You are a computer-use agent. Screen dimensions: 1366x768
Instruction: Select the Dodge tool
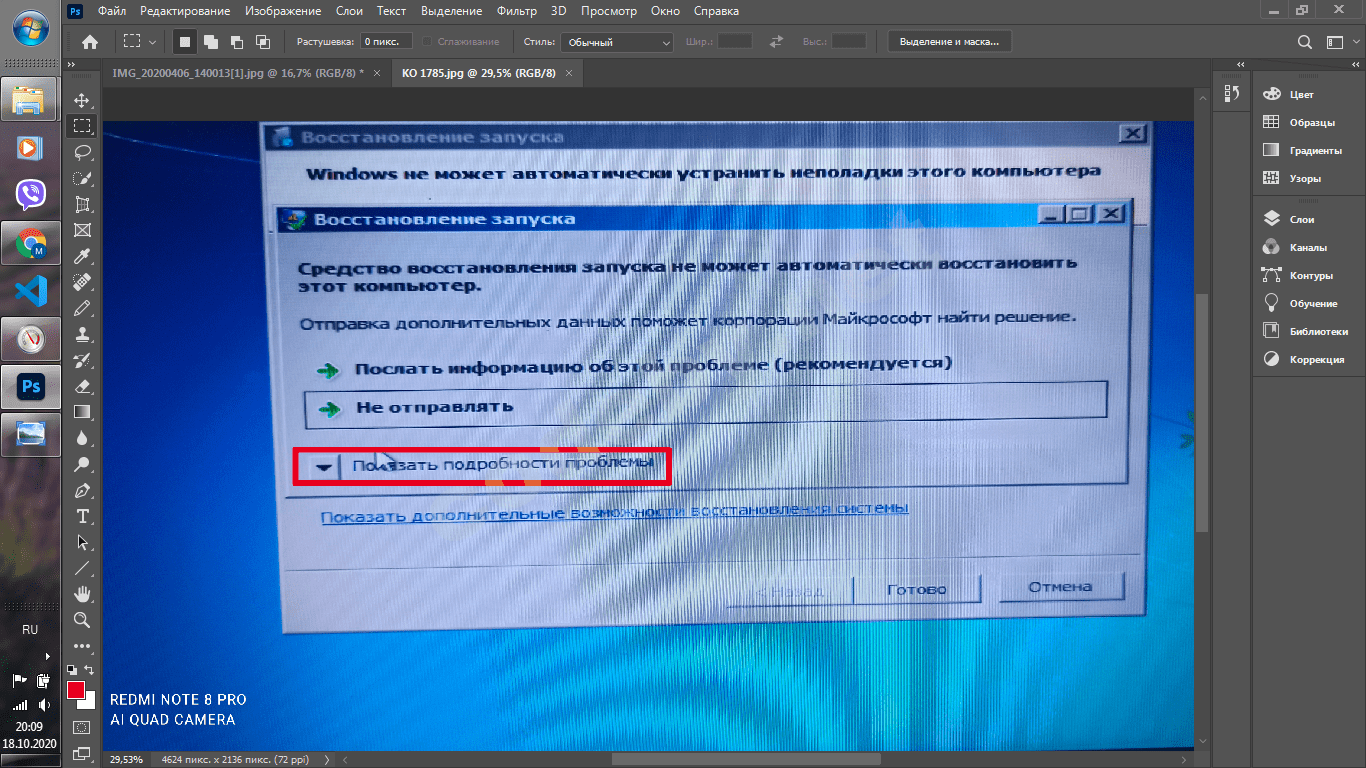(x=82, y=464)
